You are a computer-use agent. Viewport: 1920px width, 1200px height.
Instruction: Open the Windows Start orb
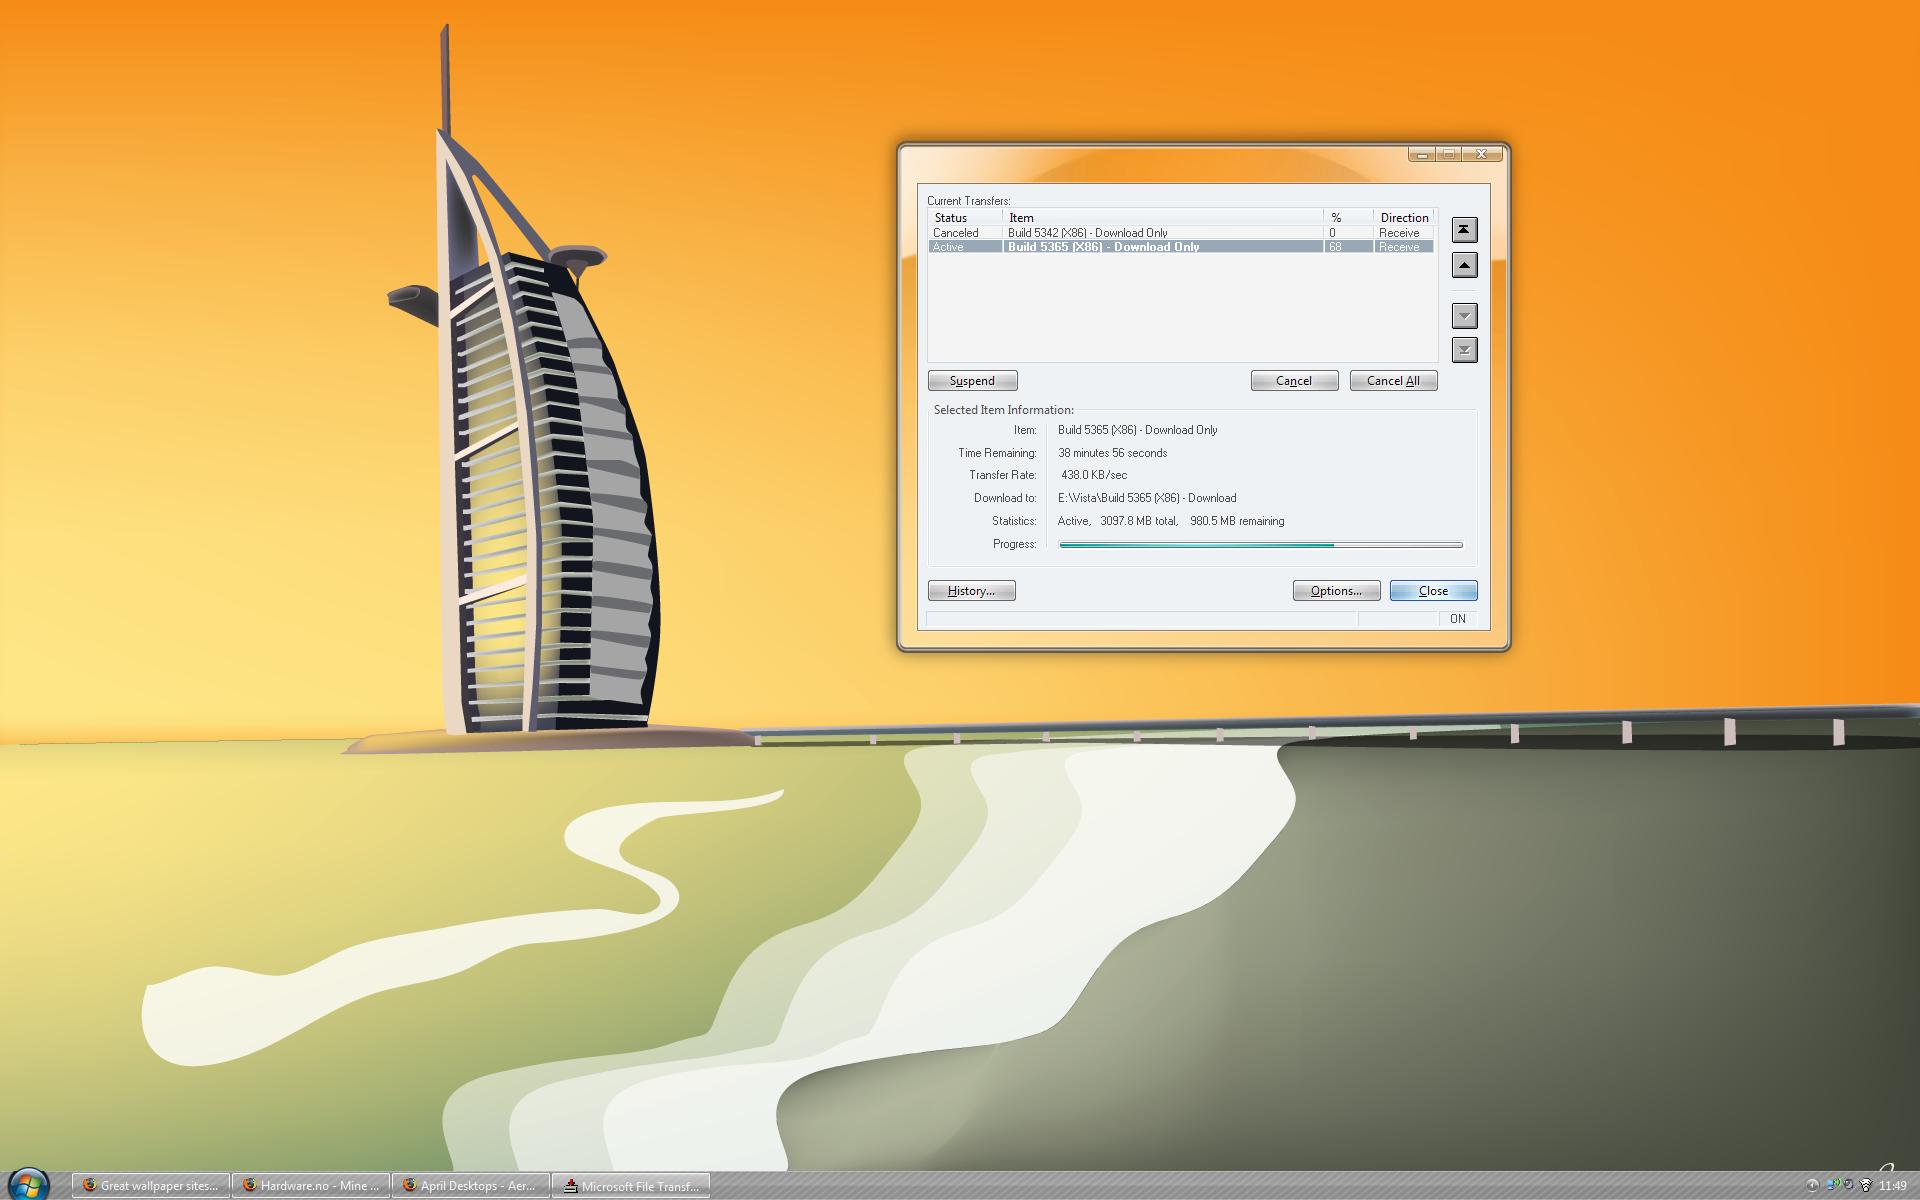click(x=27, y=1185)
